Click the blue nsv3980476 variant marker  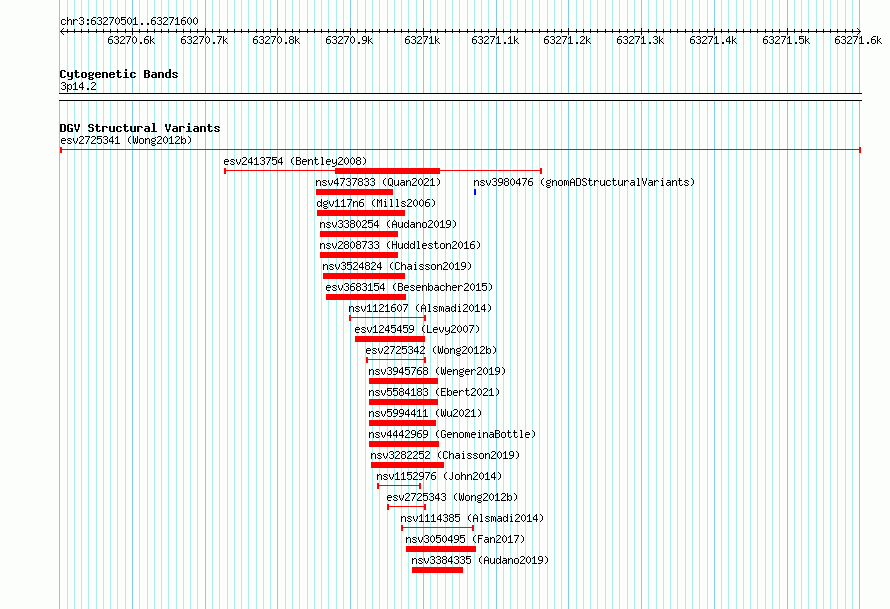(475, 192)
